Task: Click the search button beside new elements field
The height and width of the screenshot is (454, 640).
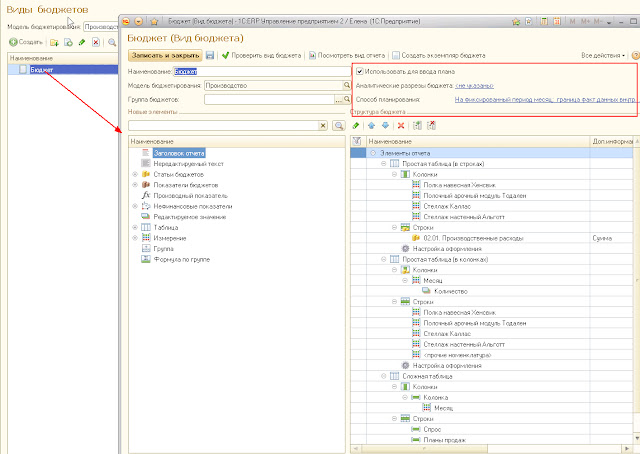Action: click(x=338, y=126)
